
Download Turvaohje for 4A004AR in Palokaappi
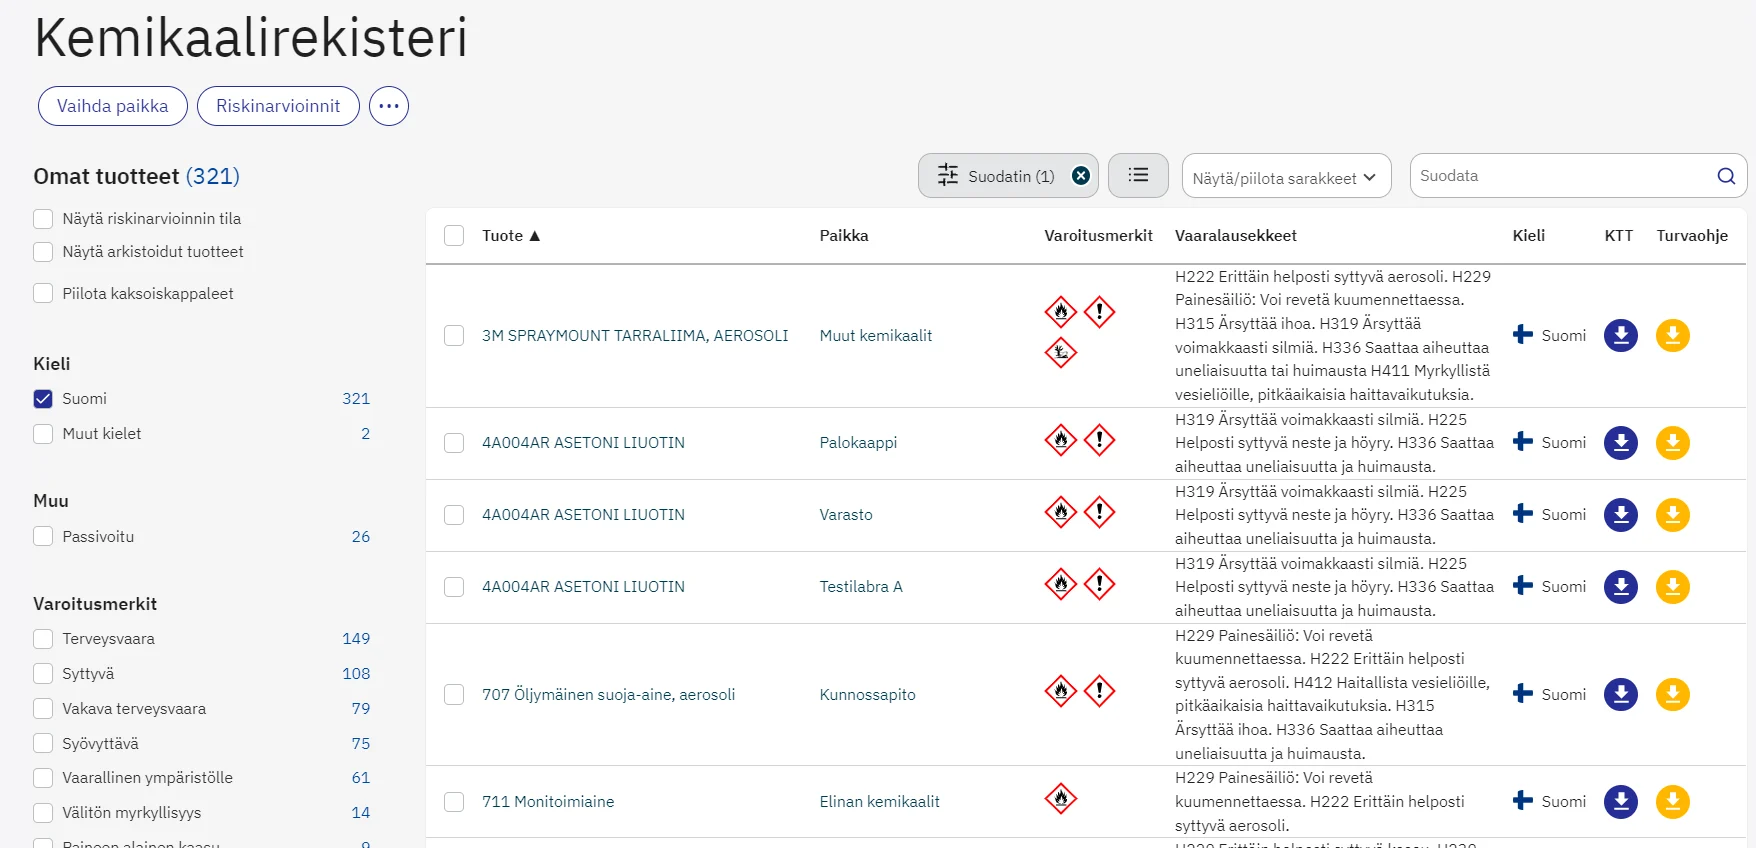point(1672,443)
